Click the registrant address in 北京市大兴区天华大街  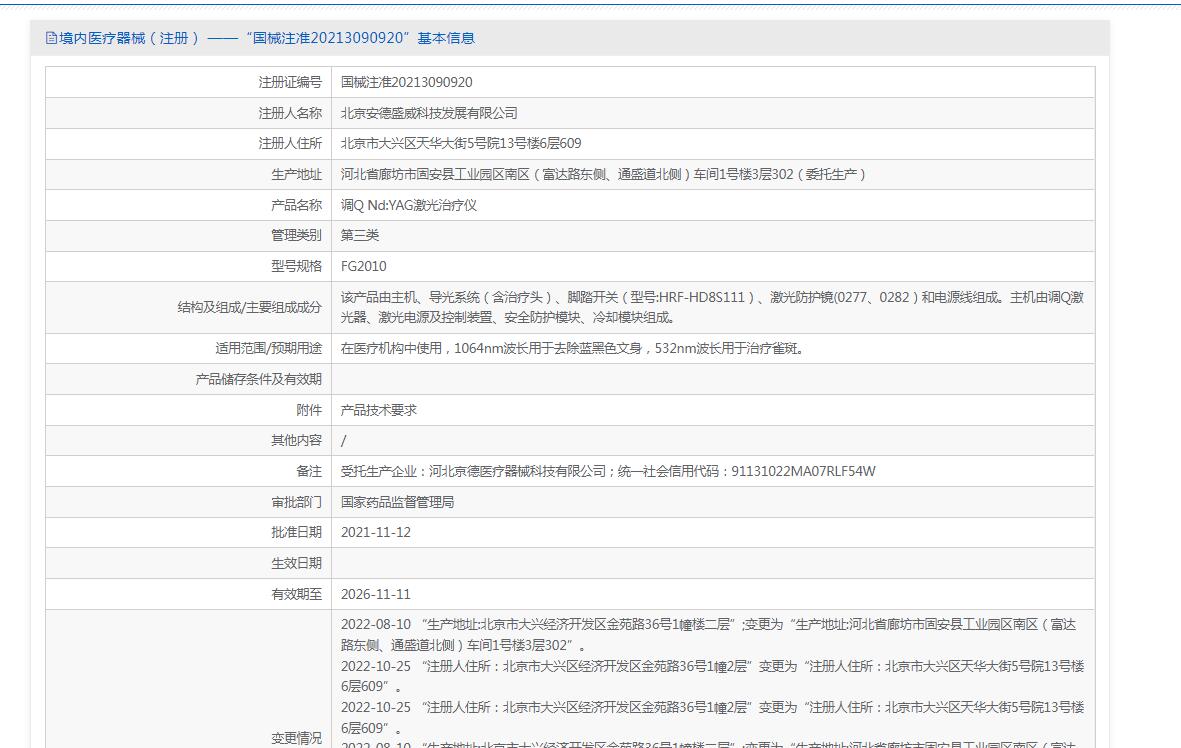(x=461, y=144)
